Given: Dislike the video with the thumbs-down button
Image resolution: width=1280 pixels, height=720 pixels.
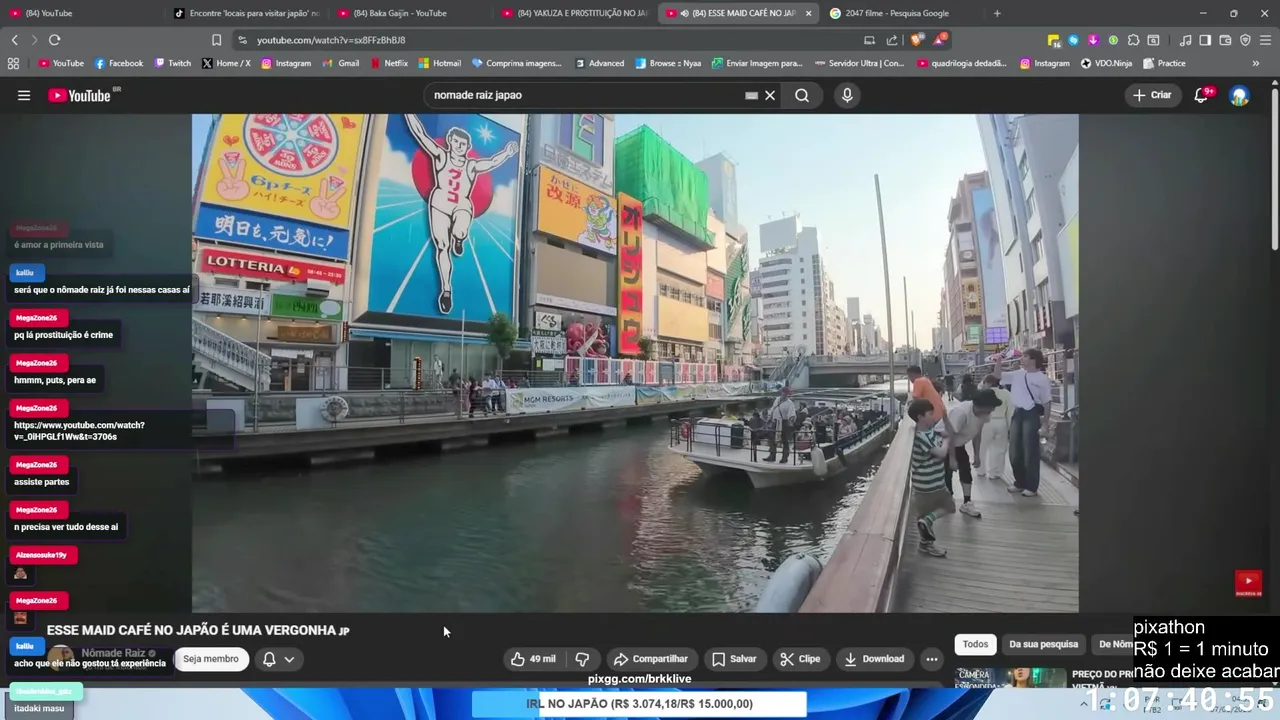Looking at the screenshot, I should click(582, 659).
